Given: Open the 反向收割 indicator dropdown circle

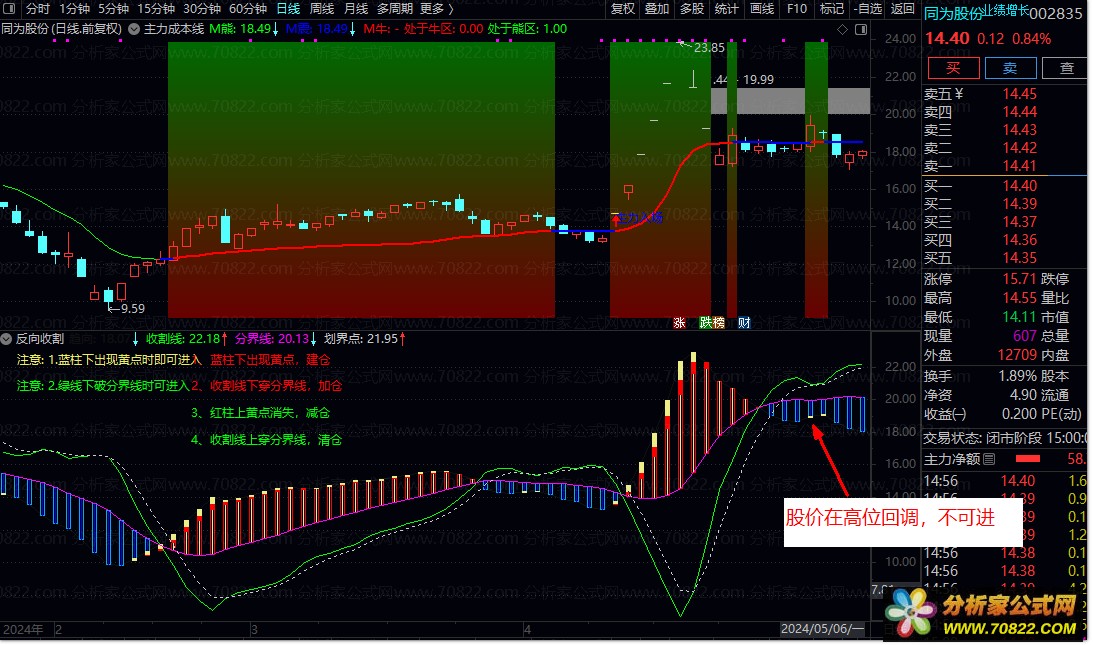Looking at the screenshot, I should [x=6, y=339].
